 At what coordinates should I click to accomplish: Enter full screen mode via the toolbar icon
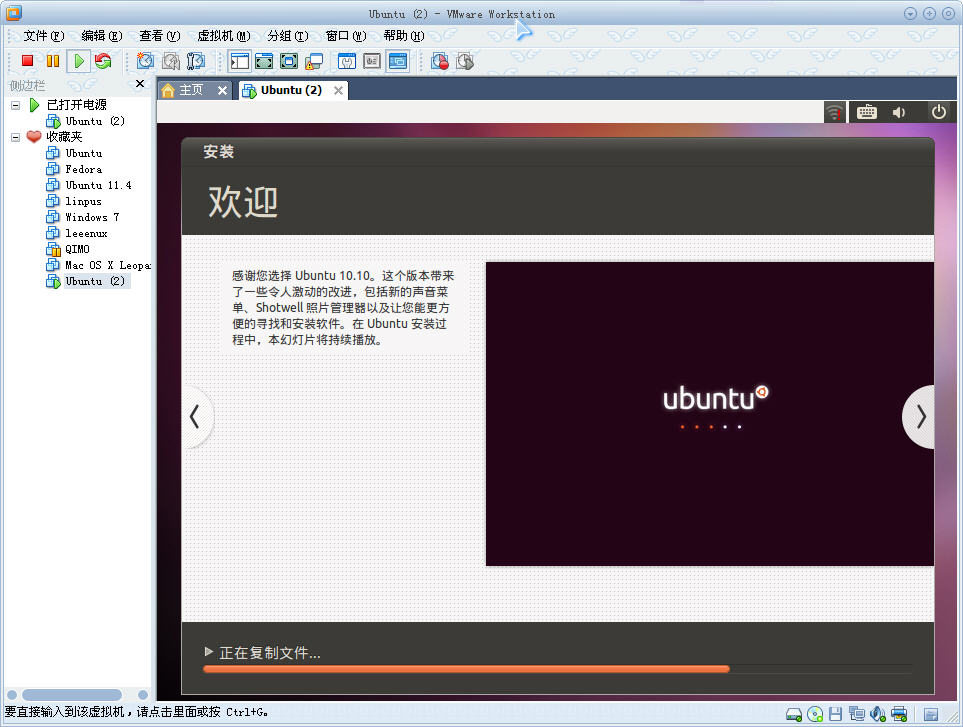(289, 61)
